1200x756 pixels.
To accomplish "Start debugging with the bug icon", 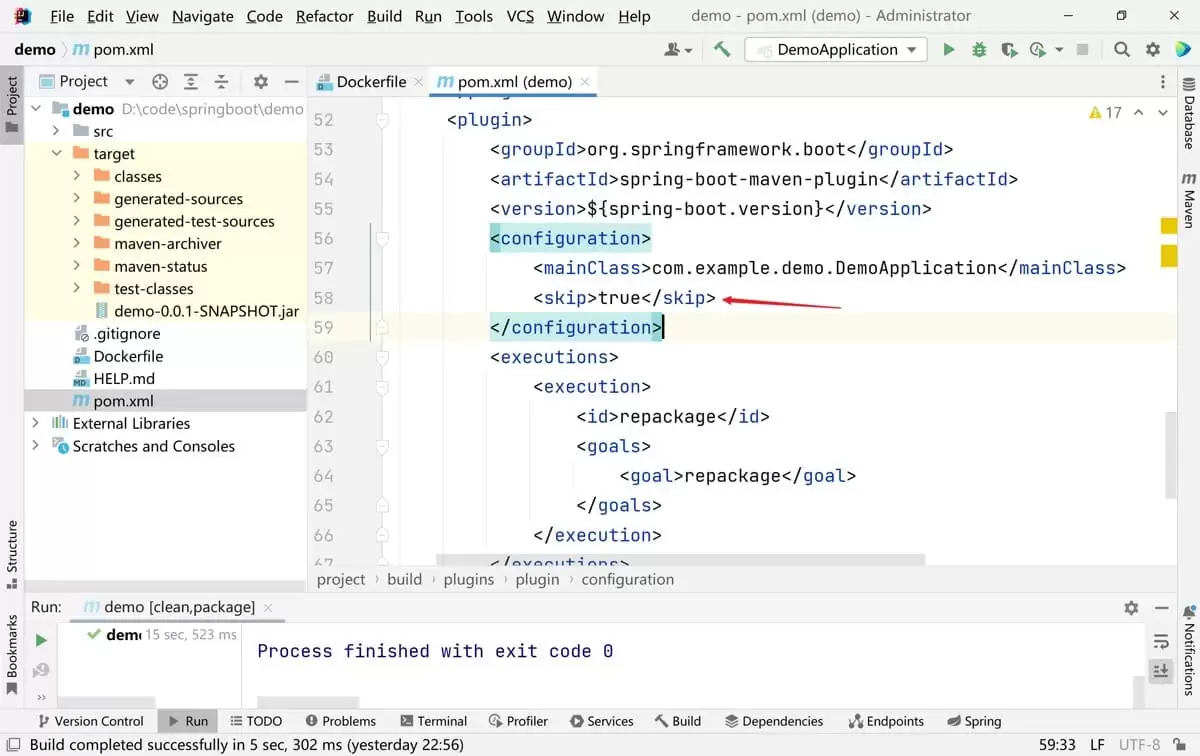I will point(979,49).
